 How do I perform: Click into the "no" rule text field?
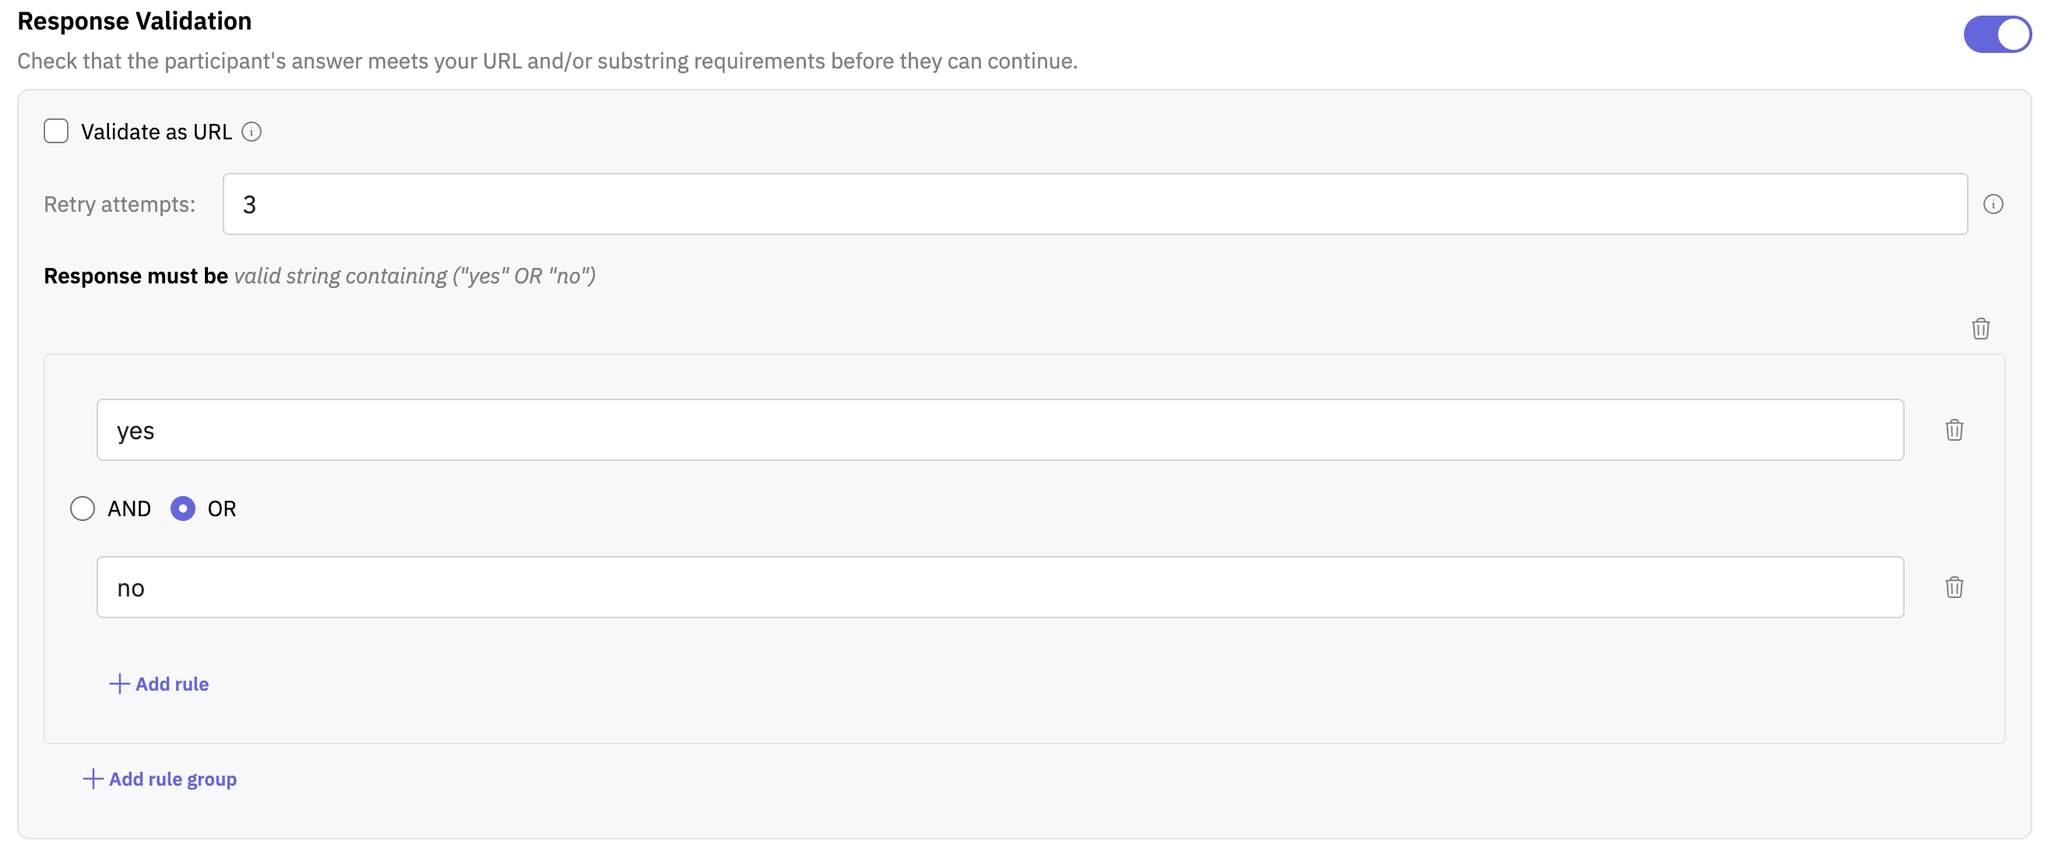pyautogui.click(x=999, y=587)
